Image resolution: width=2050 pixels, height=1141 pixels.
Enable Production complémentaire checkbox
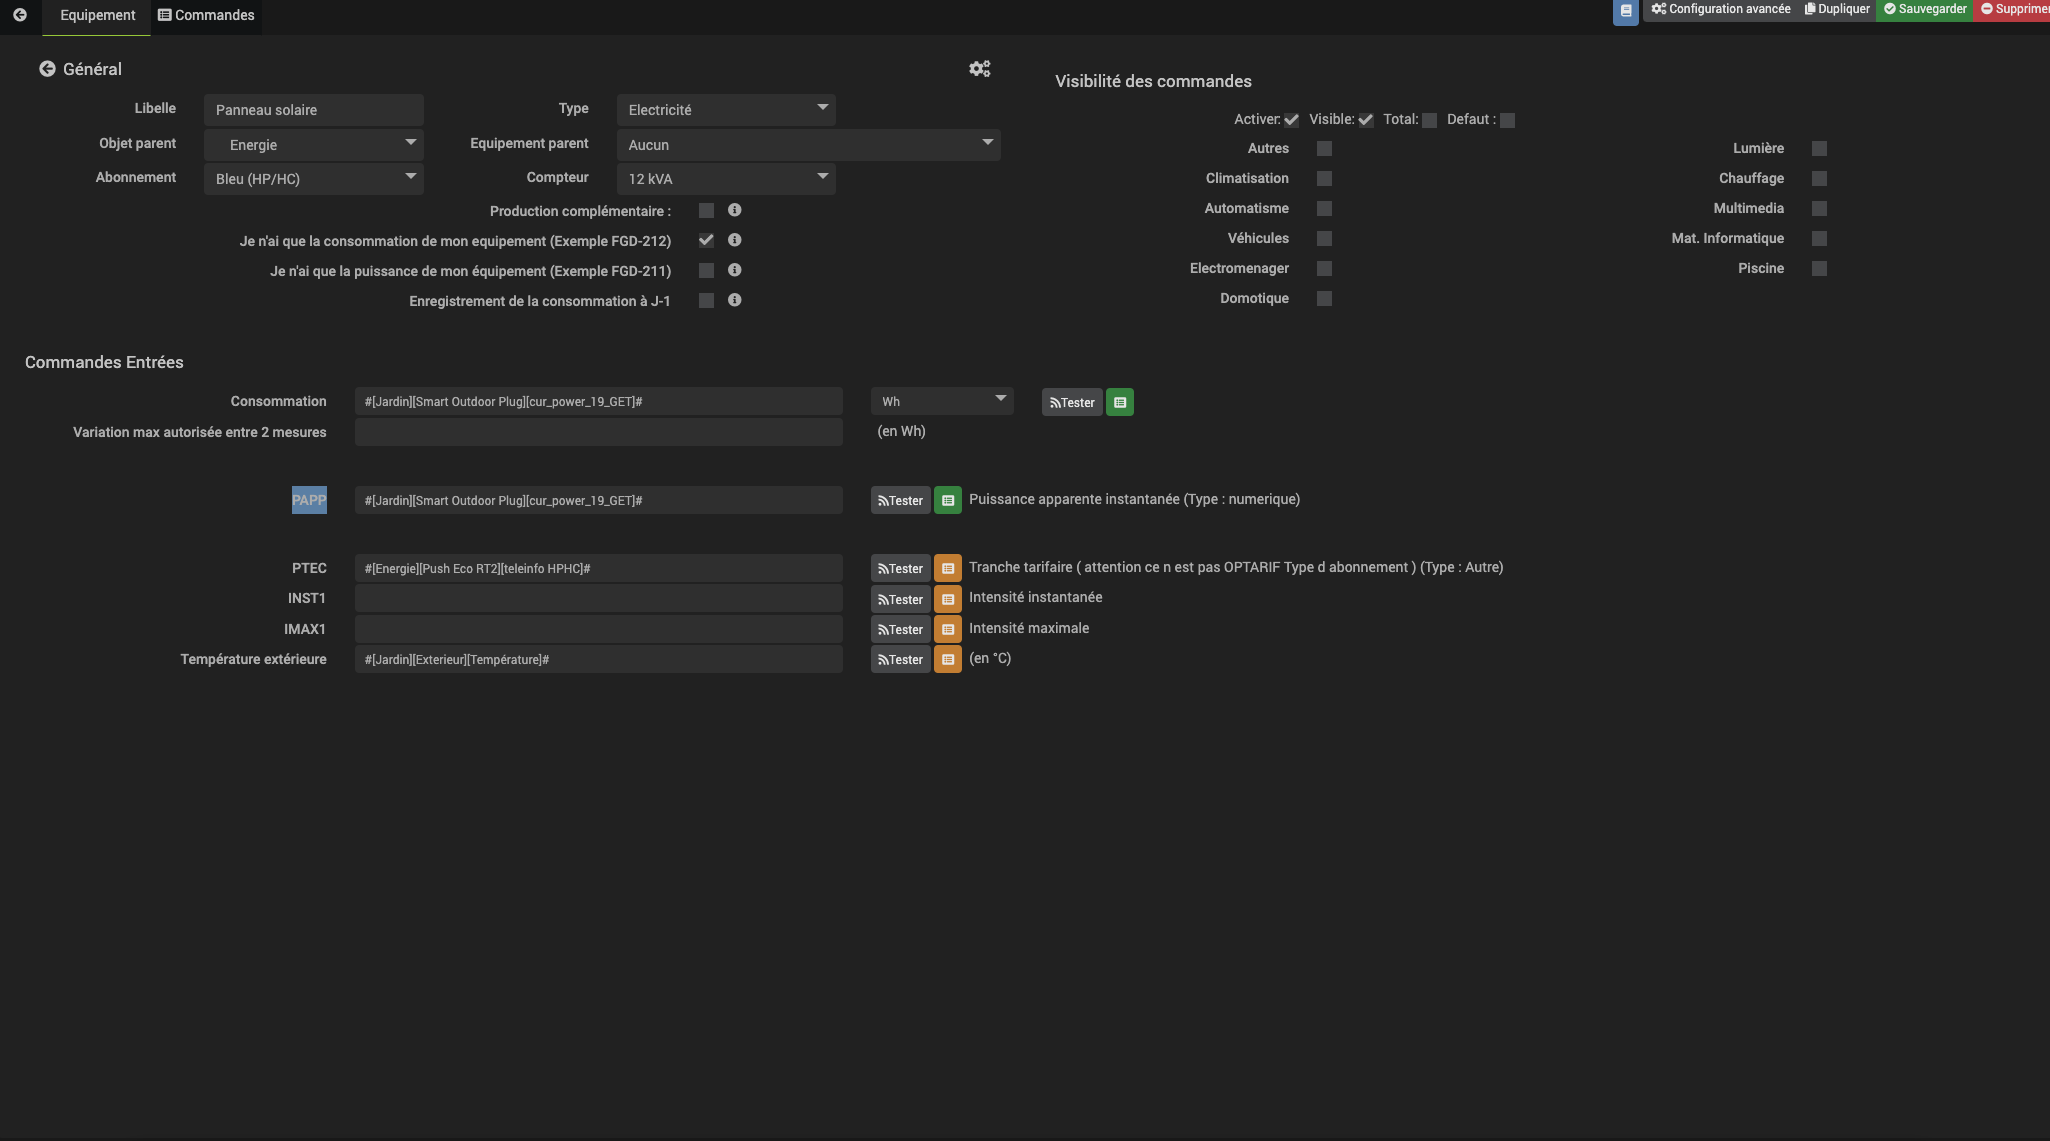point(706,211)
